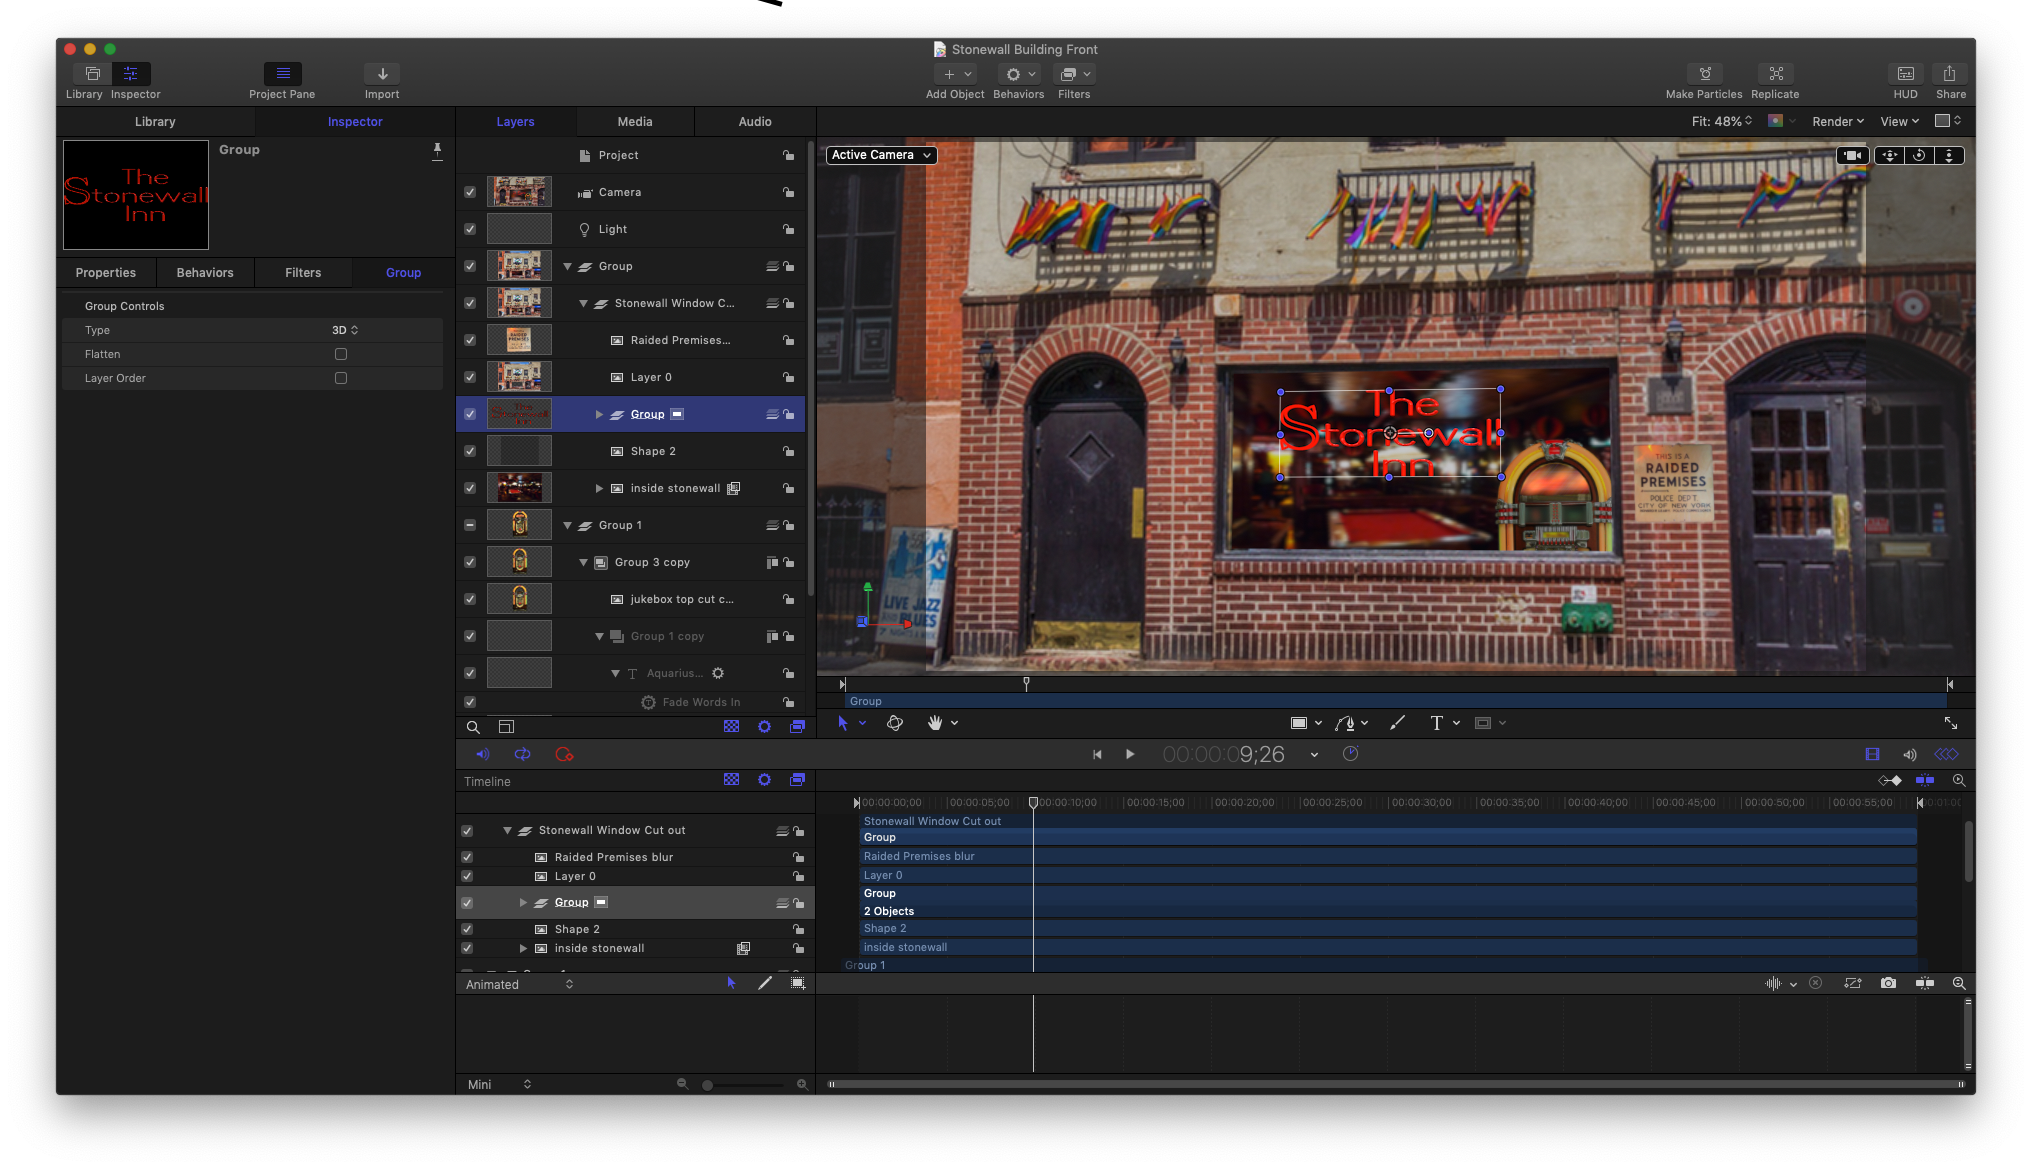
Task: Click the Make Particles icon
Action: 1704,74
